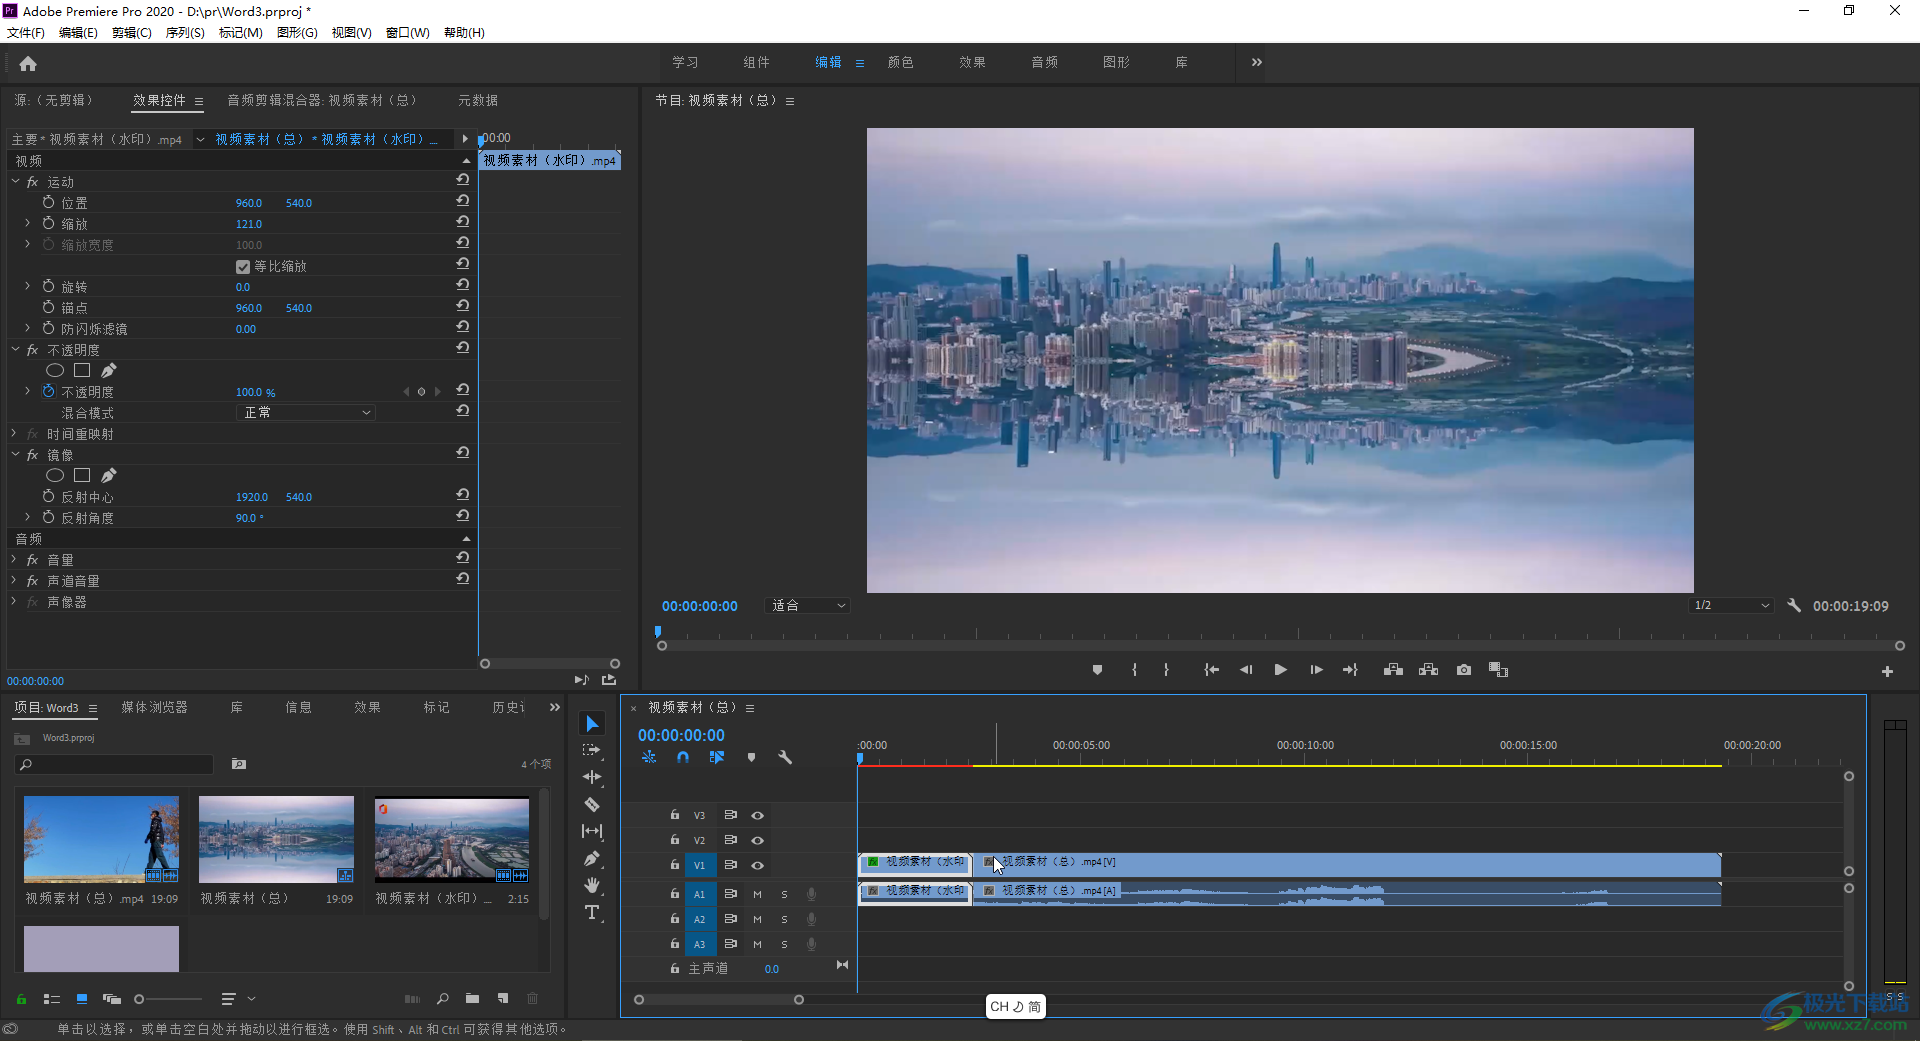1920x1041 pixels.
Task: Click Add Marker in program monitor
Action: point(1097,670)
